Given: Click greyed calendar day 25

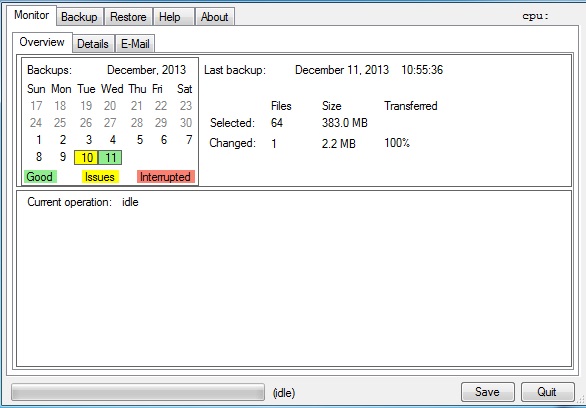Looking at the screenshot, I should tap(60, 123).
